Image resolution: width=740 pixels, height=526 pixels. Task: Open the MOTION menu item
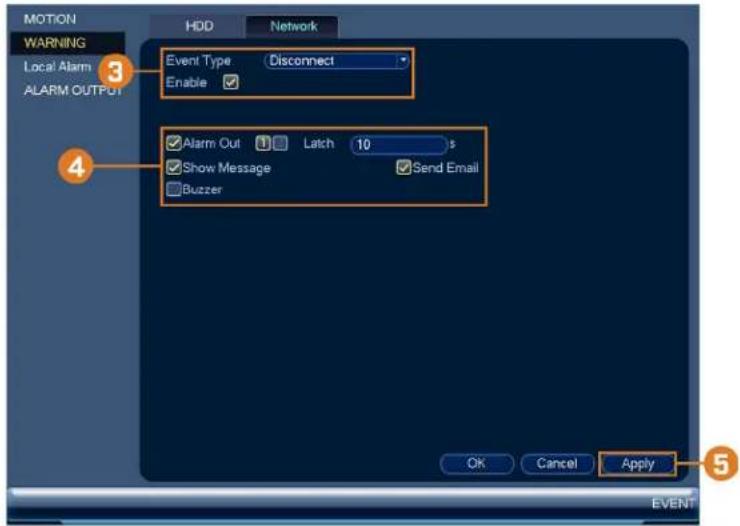pyautogui.click(x=50, y=19)
